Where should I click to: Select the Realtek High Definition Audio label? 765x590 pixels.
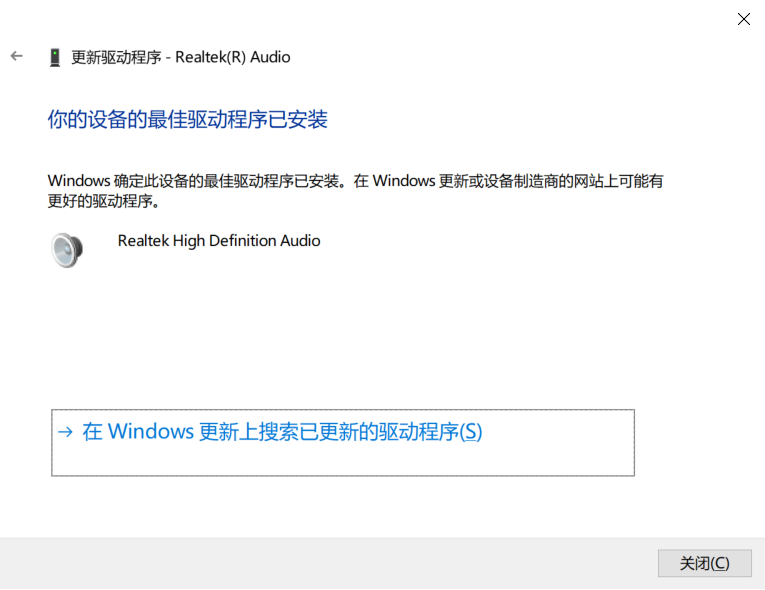pos(218,241)
